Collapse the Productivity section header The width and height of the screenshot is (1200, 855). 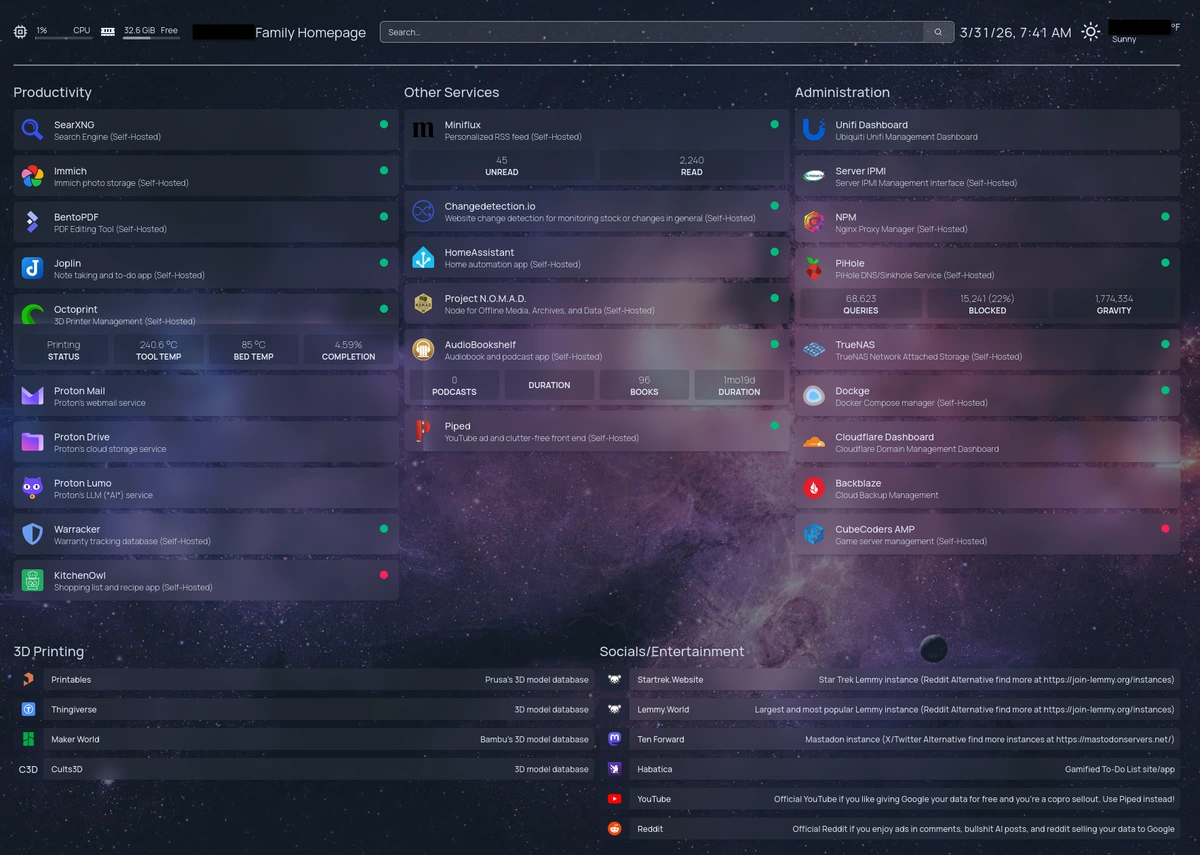click(x=52, y=92)
